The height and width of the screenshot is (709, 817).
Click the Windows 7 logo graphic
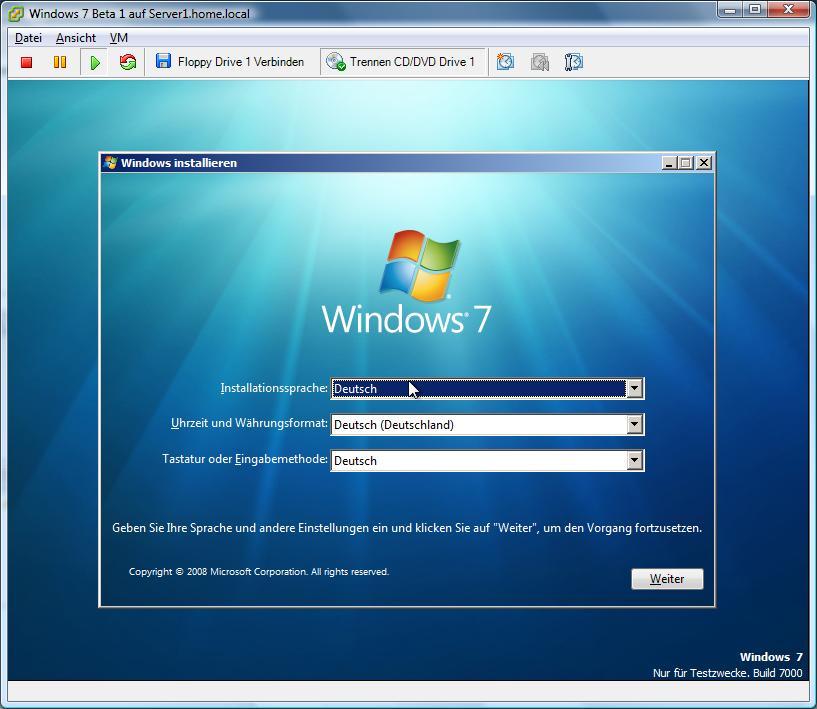click(406, 282)
